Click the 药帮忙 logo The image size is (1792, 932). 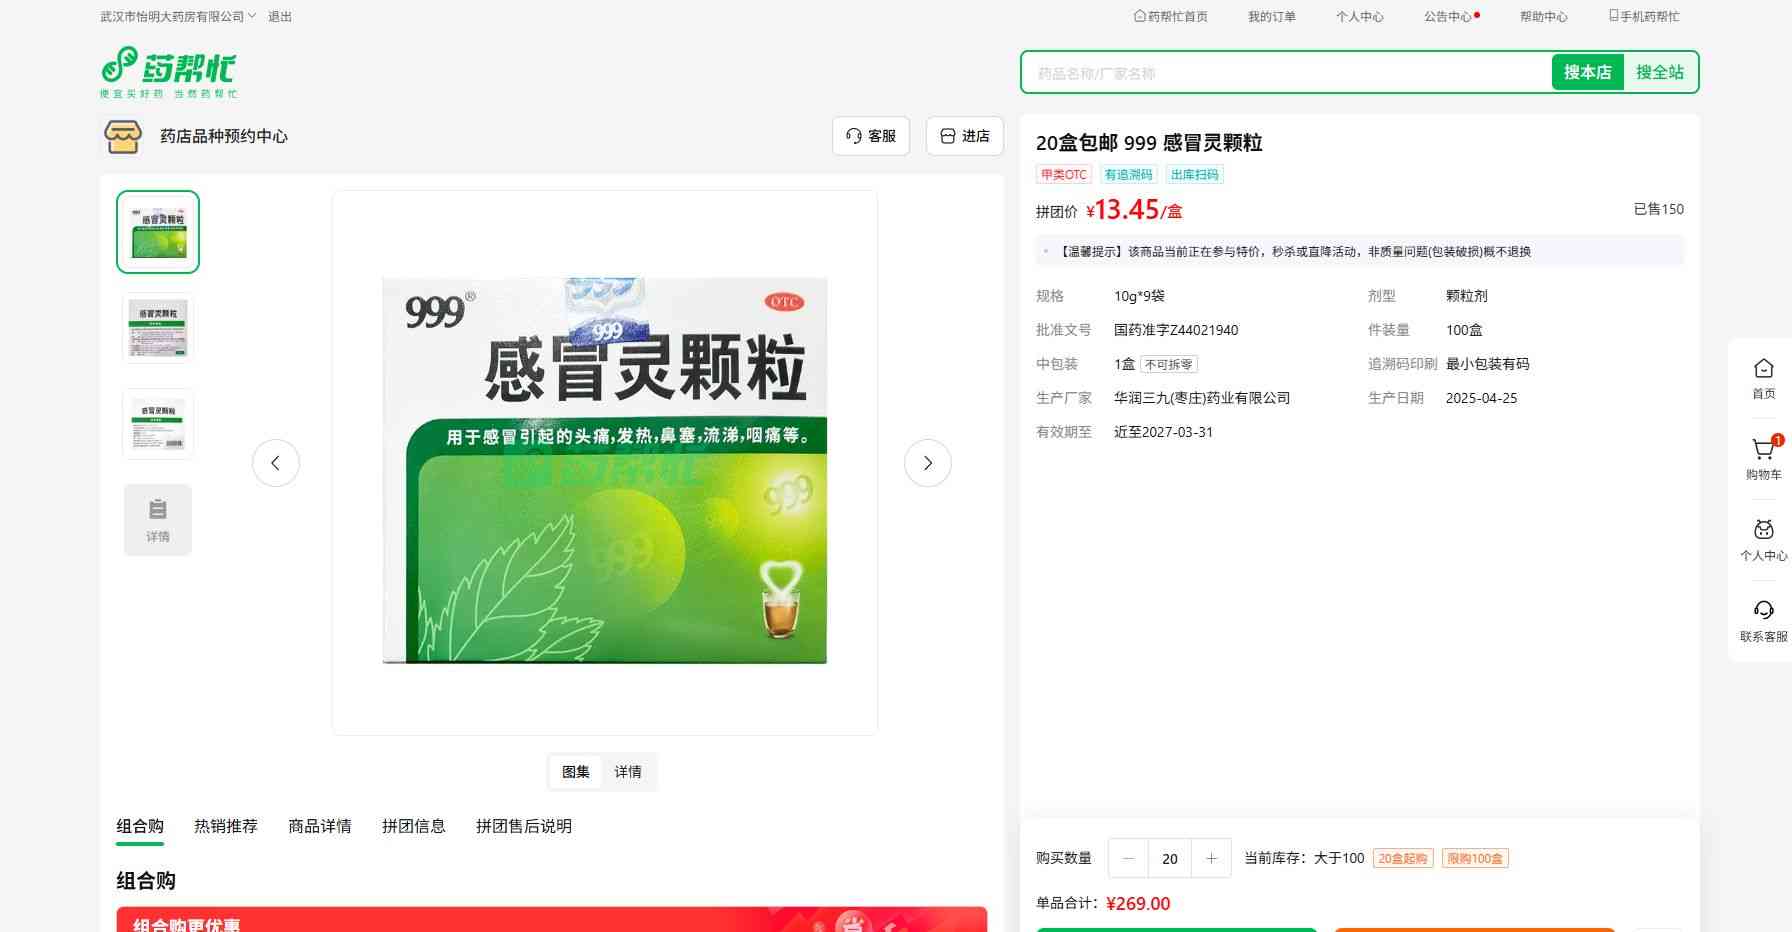[x=168, y=71]
